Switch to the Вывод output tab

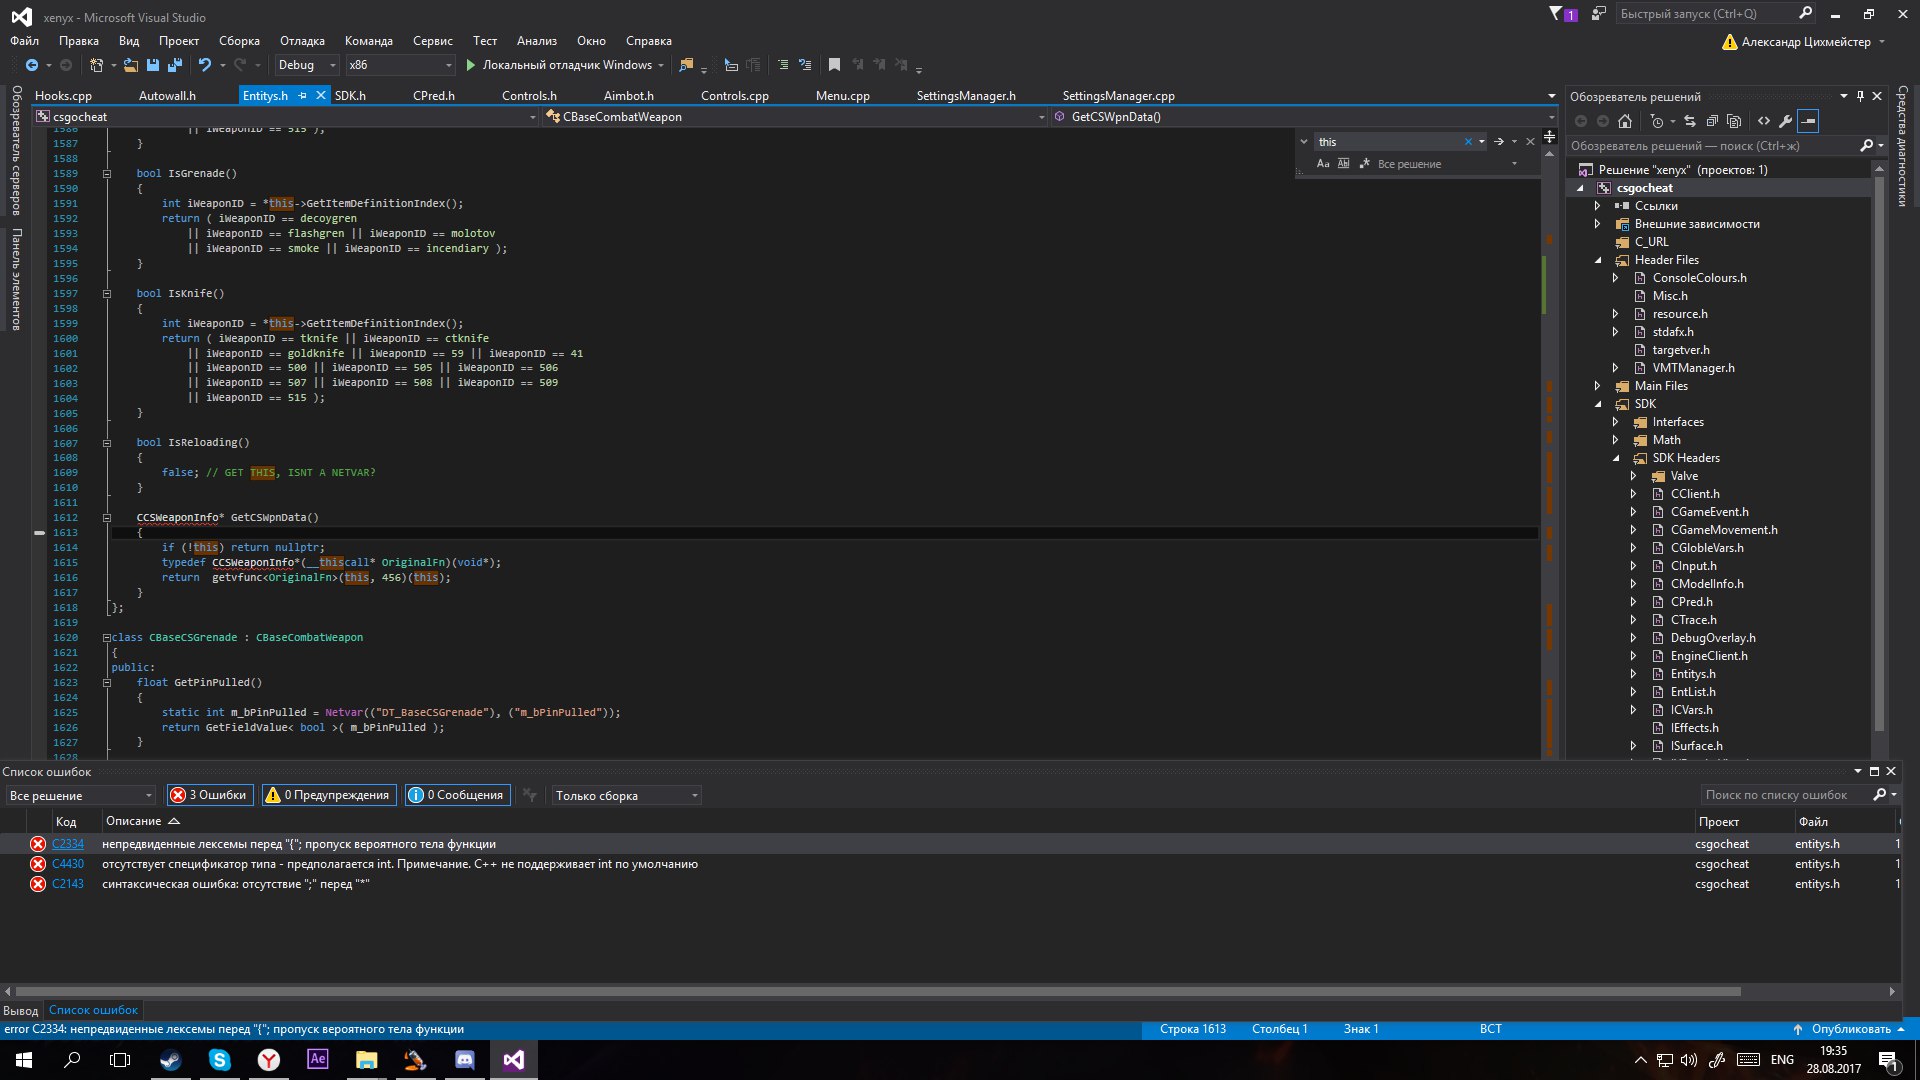click(x=20, y=1010)
